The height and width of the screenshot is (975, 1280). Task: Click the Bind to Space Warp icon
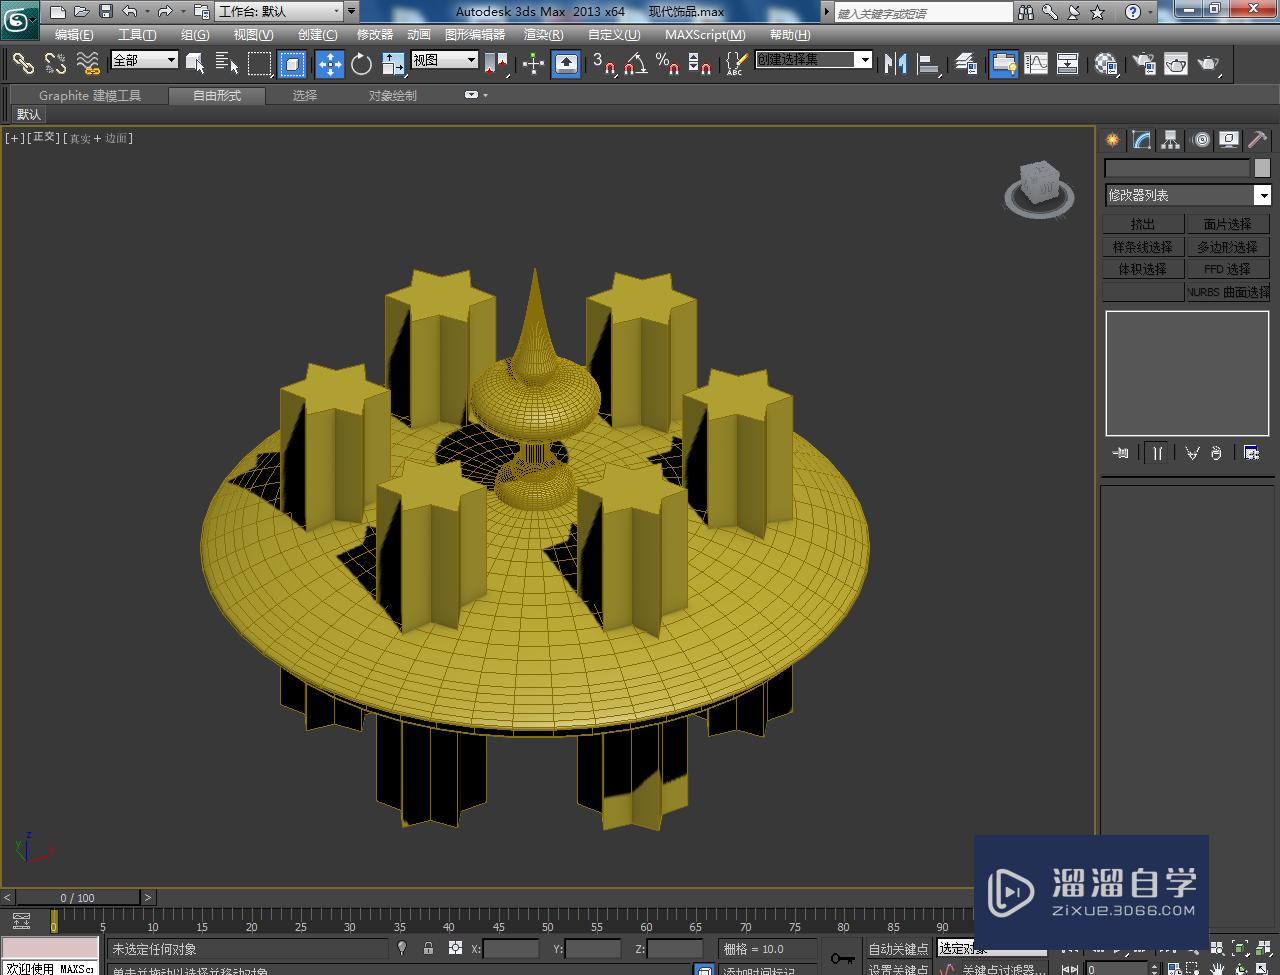click(x=89, y=64)
